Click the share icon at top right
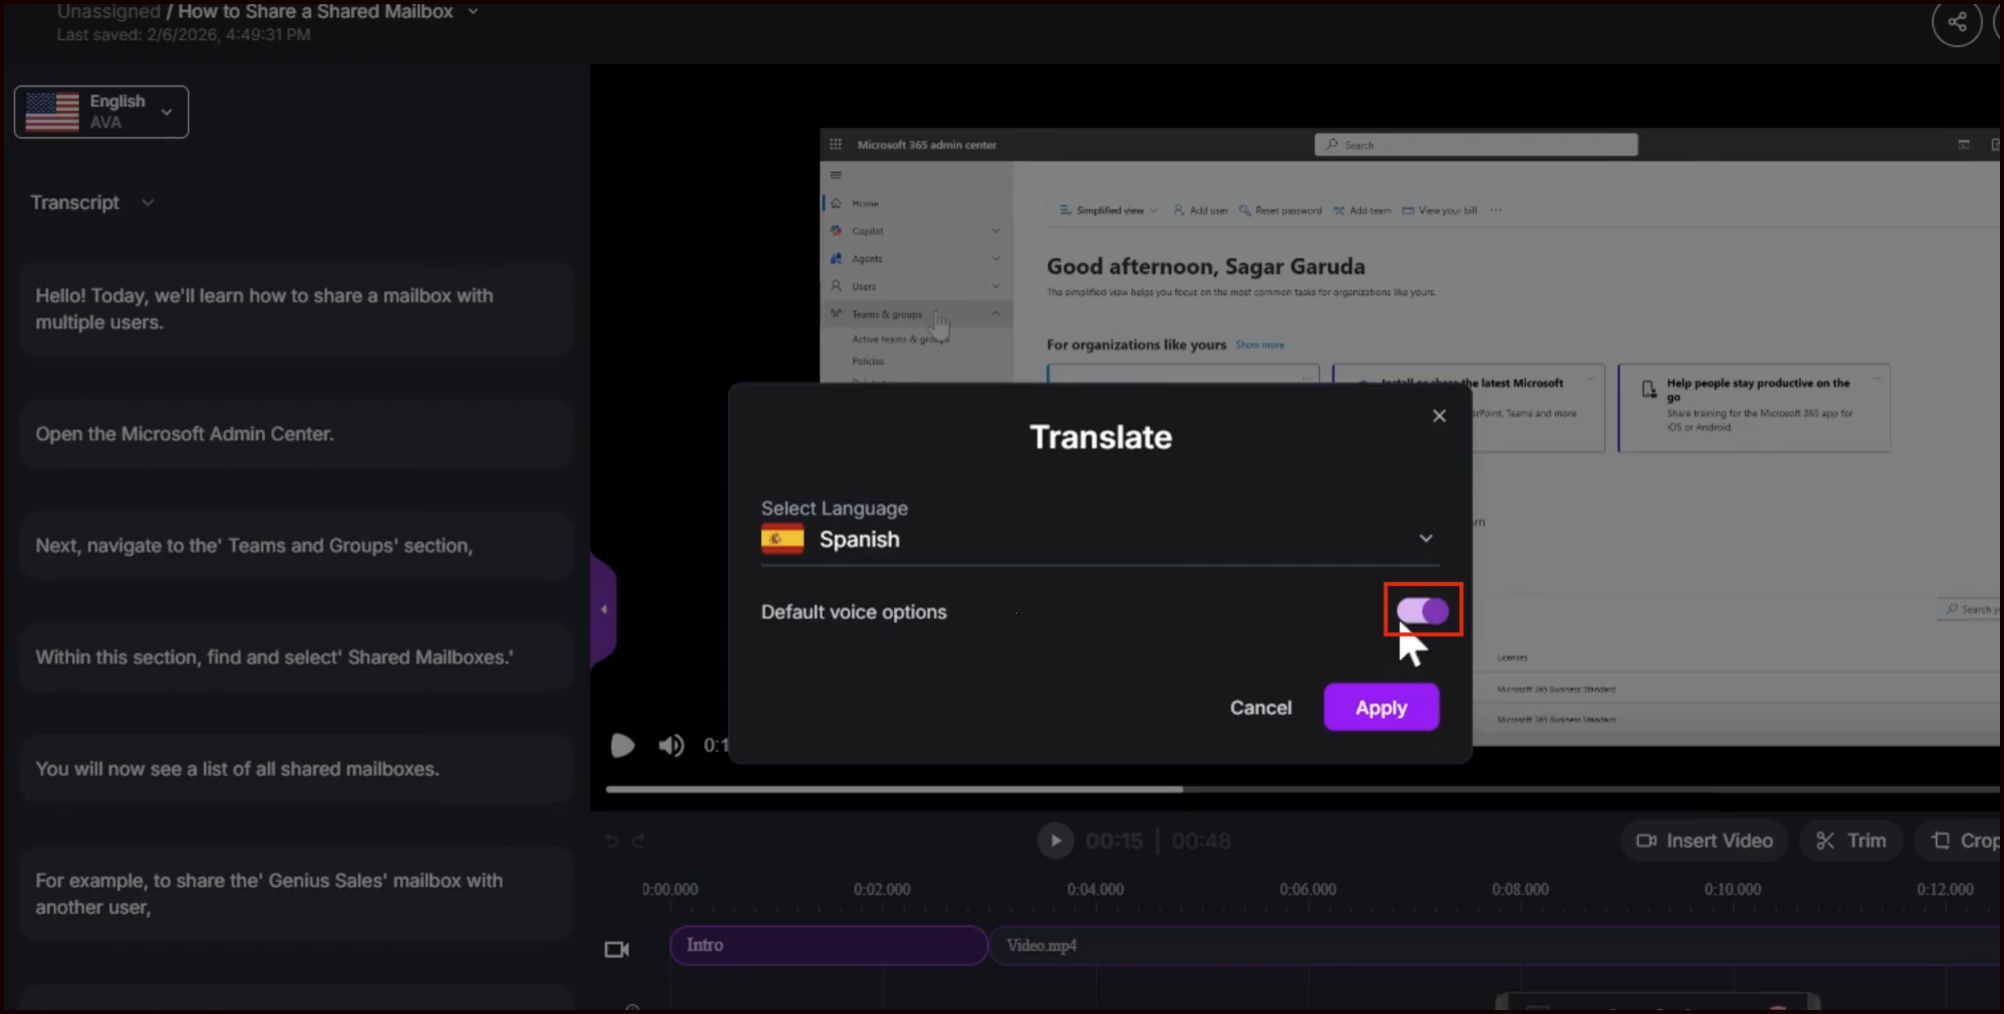This screenshot has width=2004, height=1014. tap(1956, 22)
